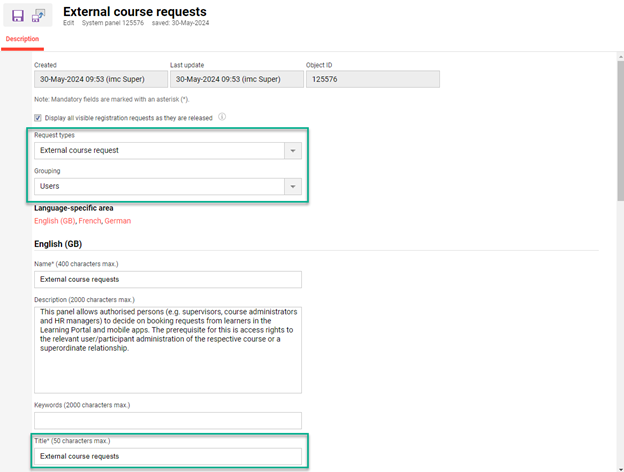This screenshot has height=472, width=624.
Task: Switch to the Description tab
Action: [22, 40]
